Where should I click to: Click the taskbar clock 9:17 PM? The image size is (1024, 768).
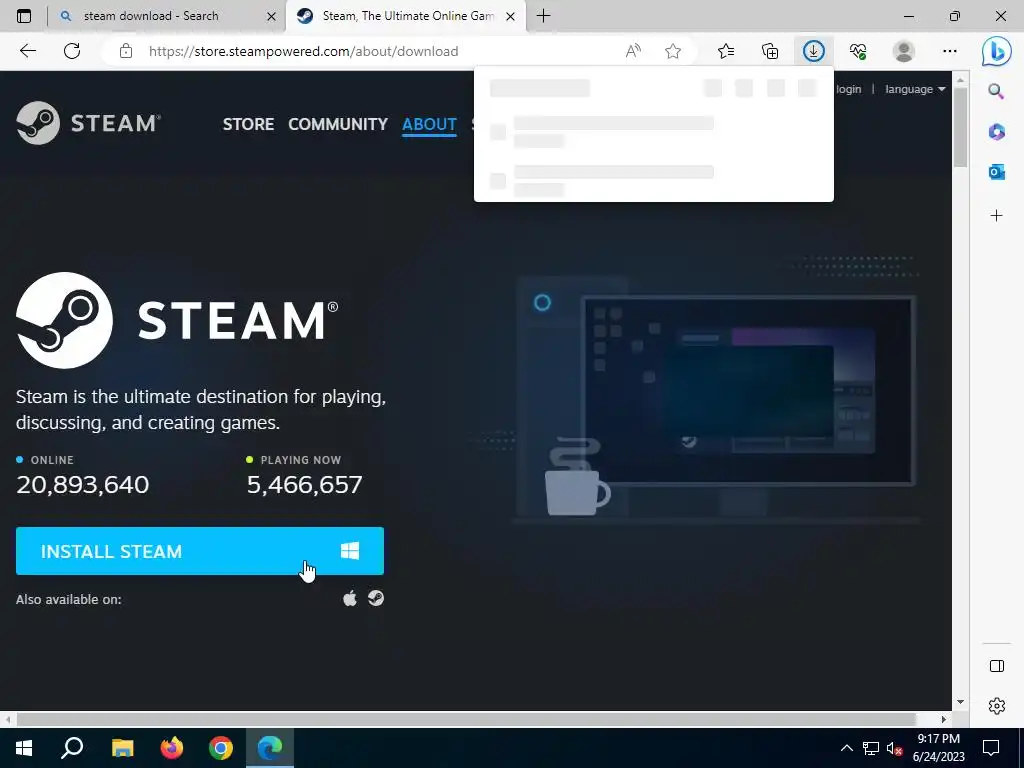(938, 739)
